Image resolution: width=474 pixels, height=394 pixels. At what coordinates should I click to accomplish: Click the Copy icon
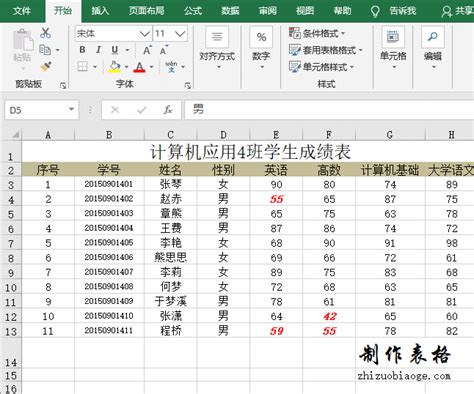(45, 50)
